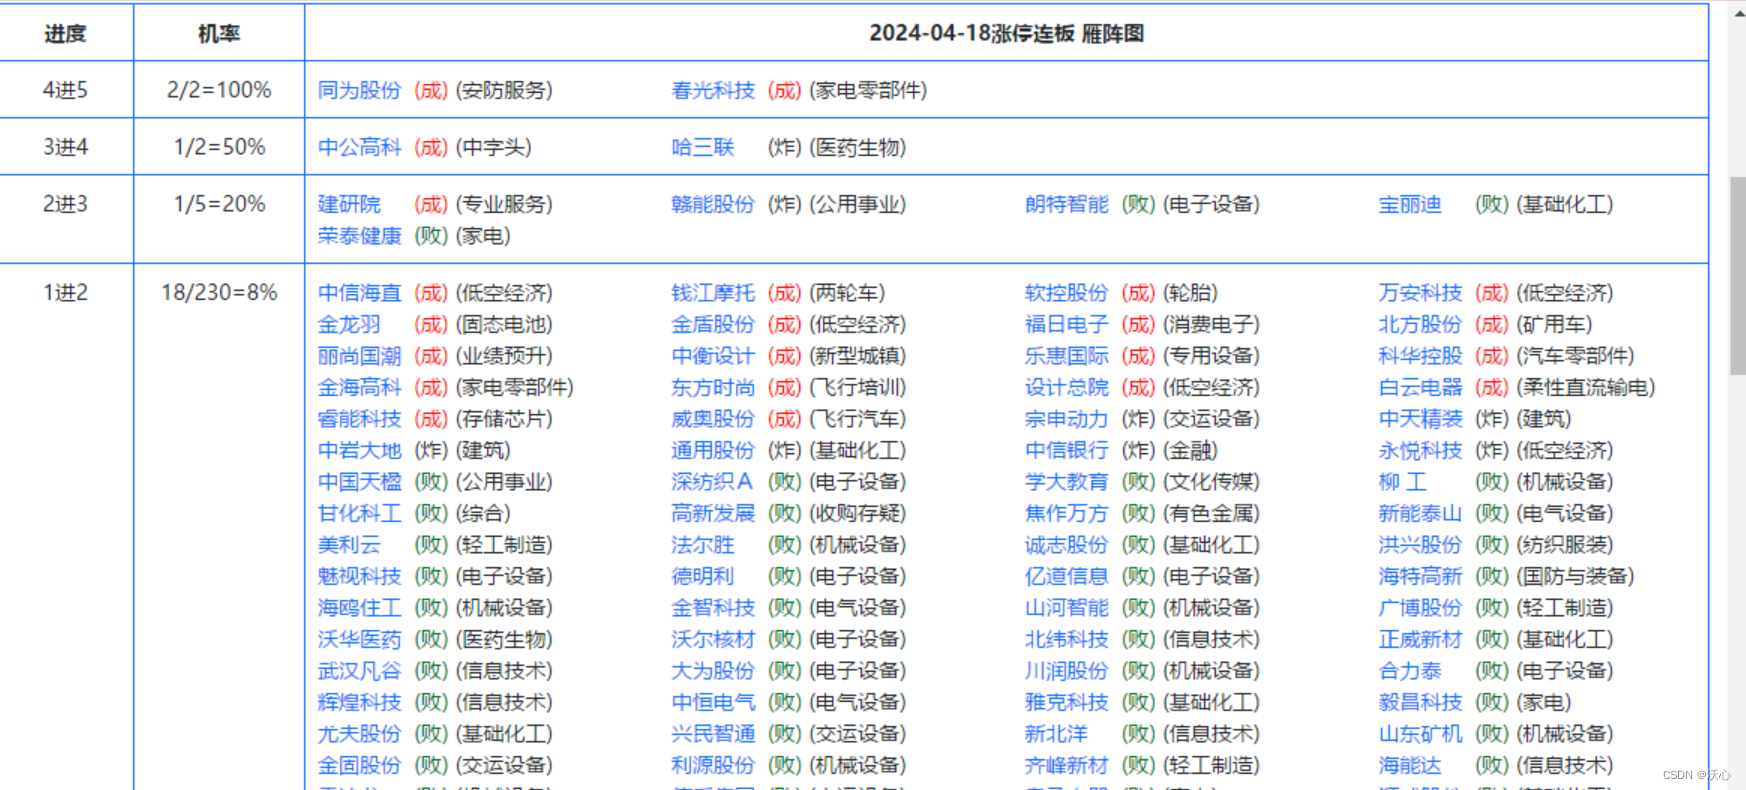Open 哈三联 stock link
The width and height of the screenshot is (1746, 790).
pos(702,147)
